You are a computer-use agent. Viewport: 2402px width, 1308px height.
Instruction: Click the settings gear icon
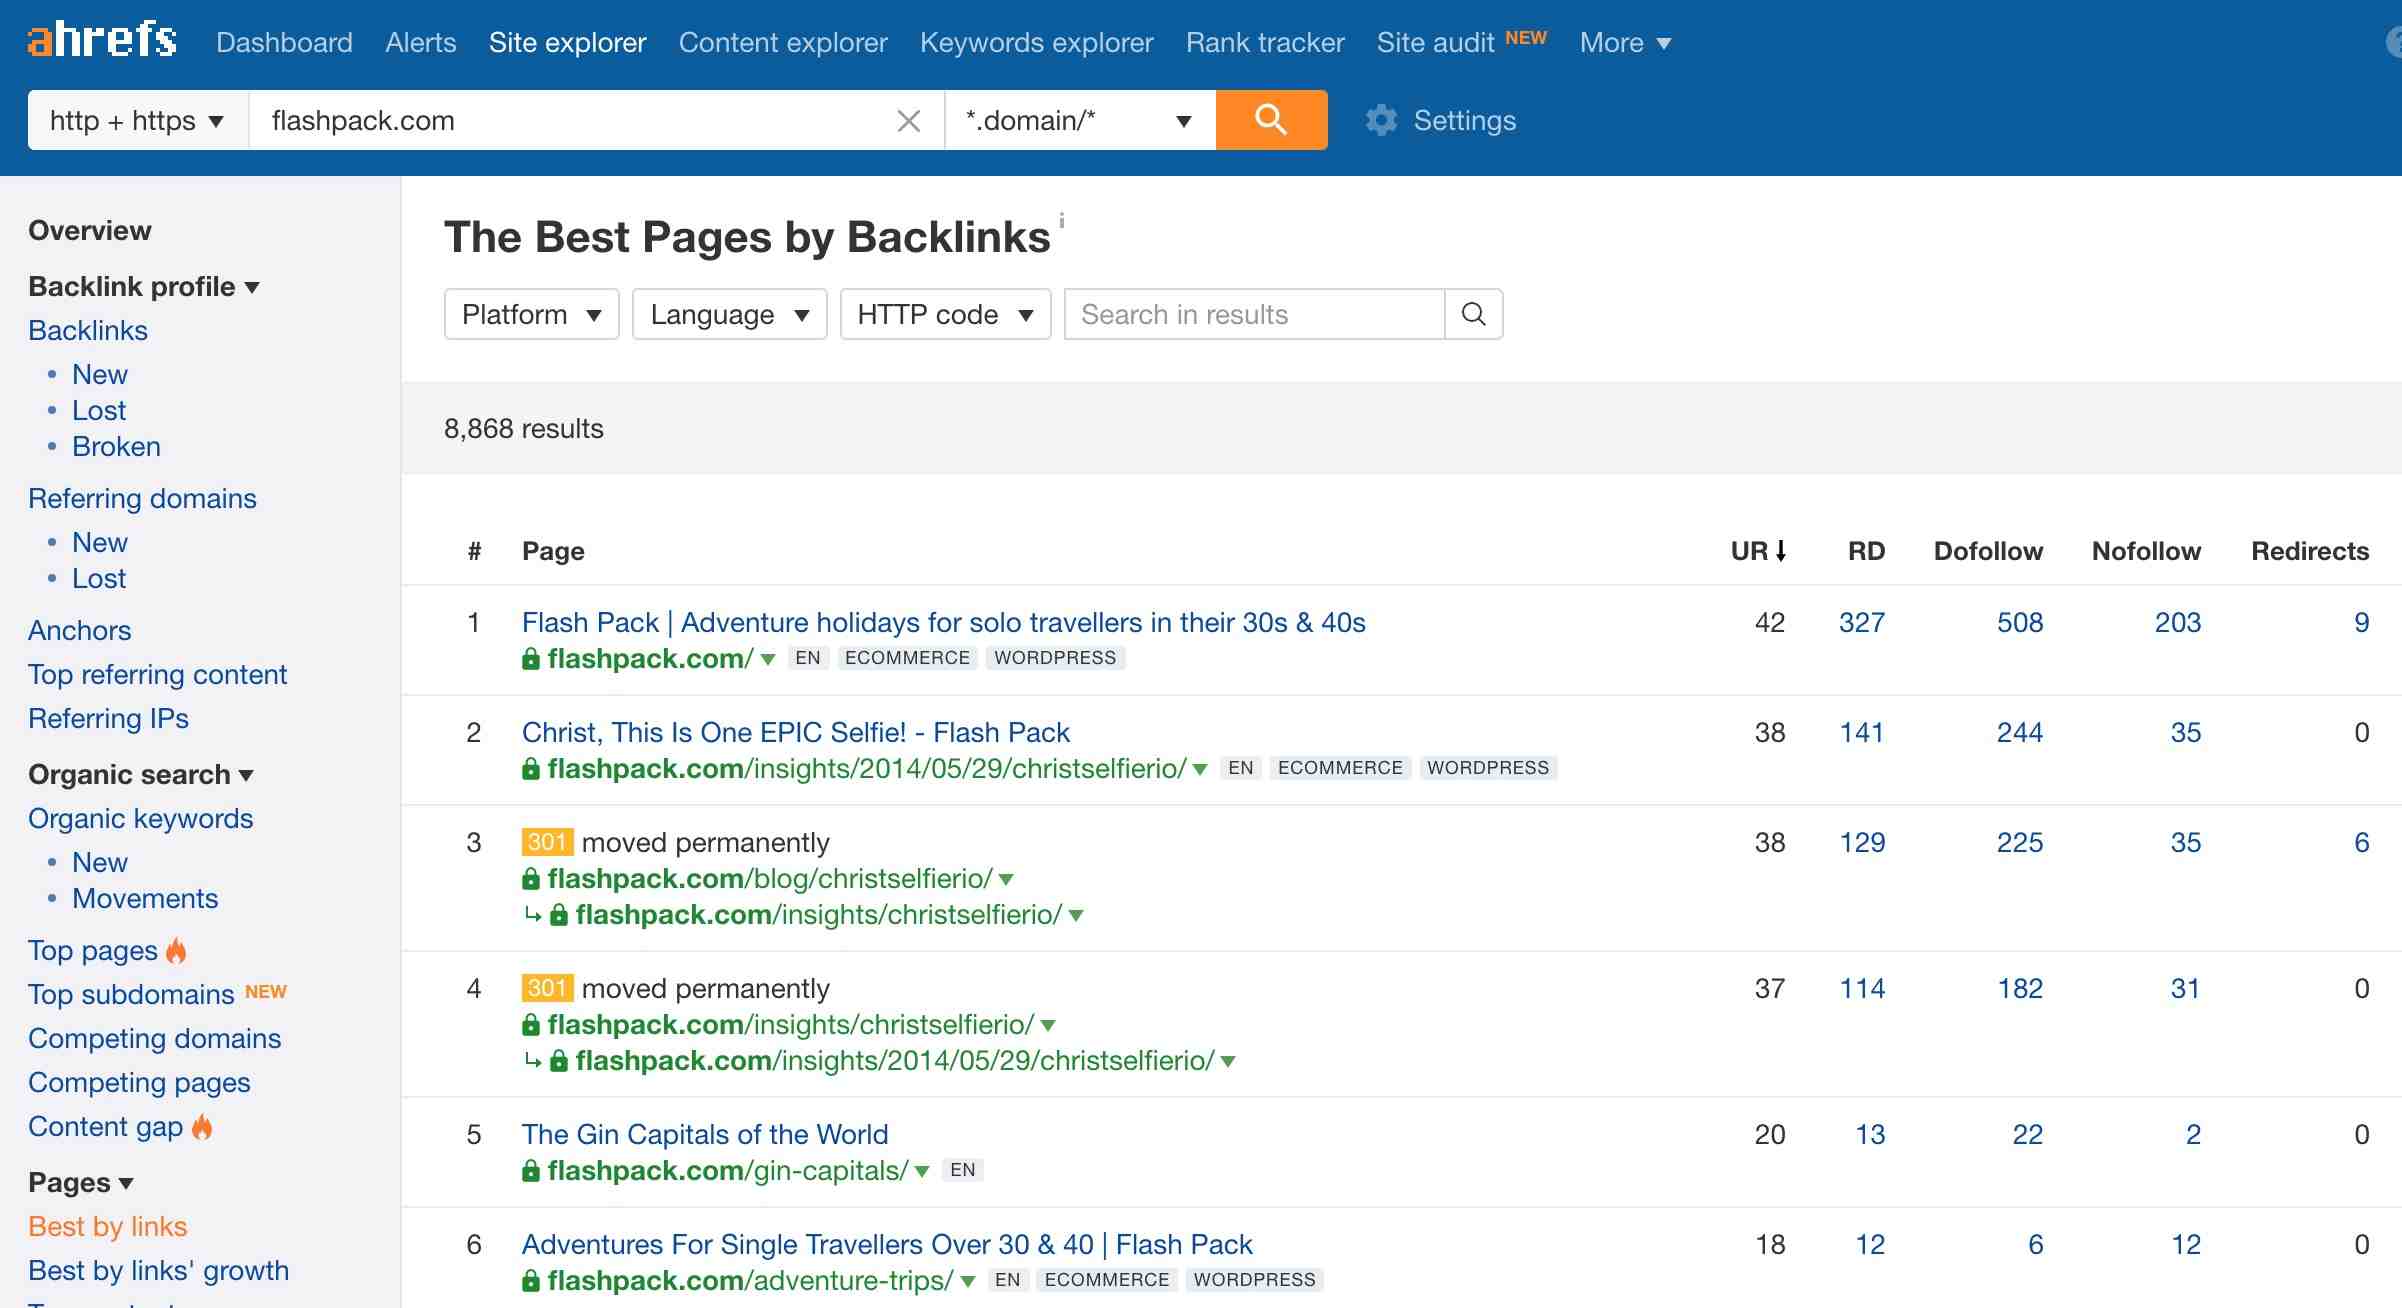1380,121
